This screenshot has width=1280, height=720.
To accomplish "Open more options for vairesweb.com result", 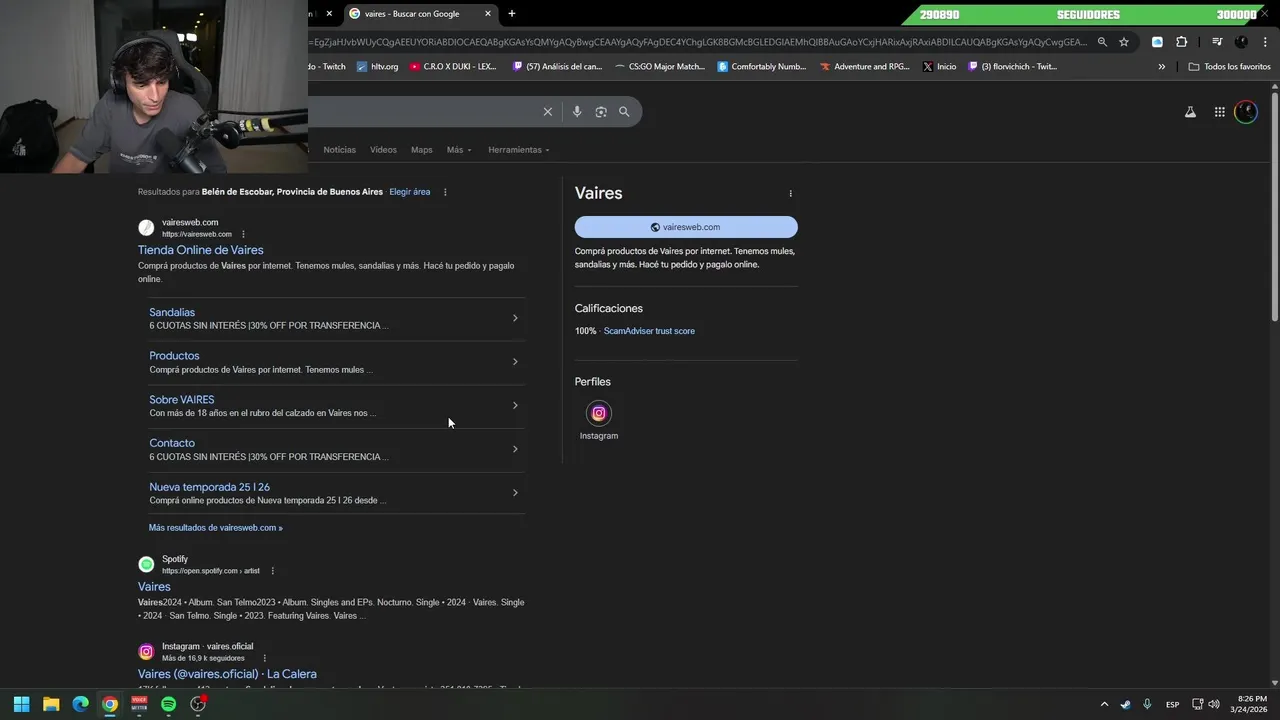I will point(243,234).
